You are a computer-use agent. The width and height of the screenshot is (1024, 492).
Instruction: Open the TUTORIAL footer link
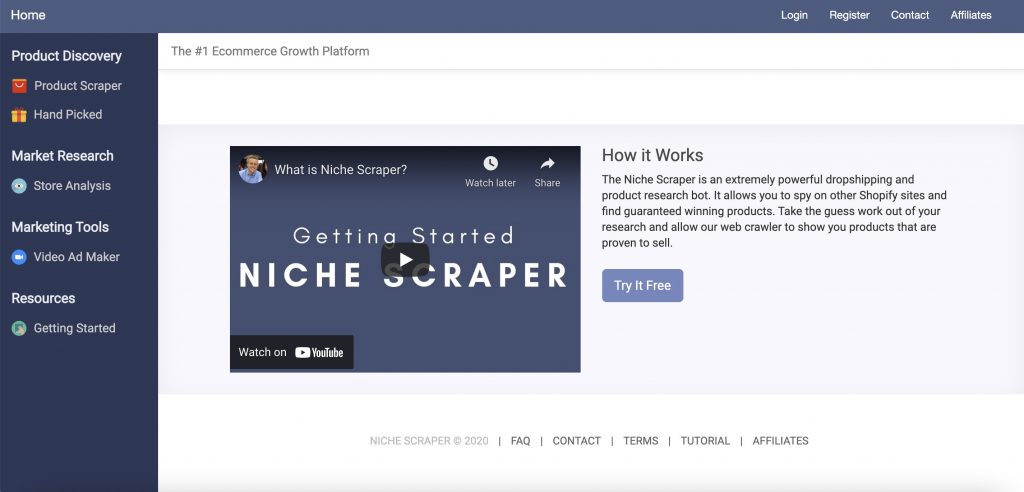(705, 441)
